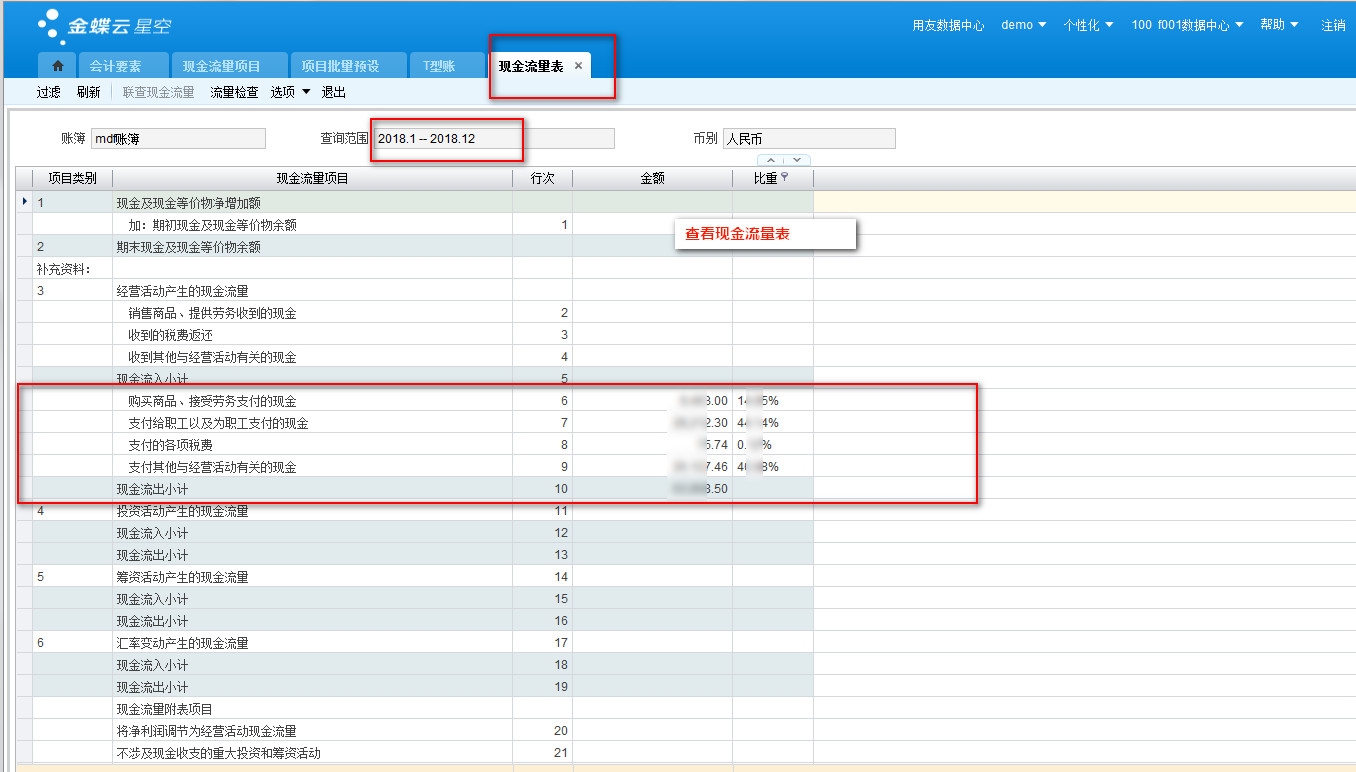Screen dimensions: 1356x772
Task: Switch to the 现金流量项目 tab
Action: click(x=221, y=66)
